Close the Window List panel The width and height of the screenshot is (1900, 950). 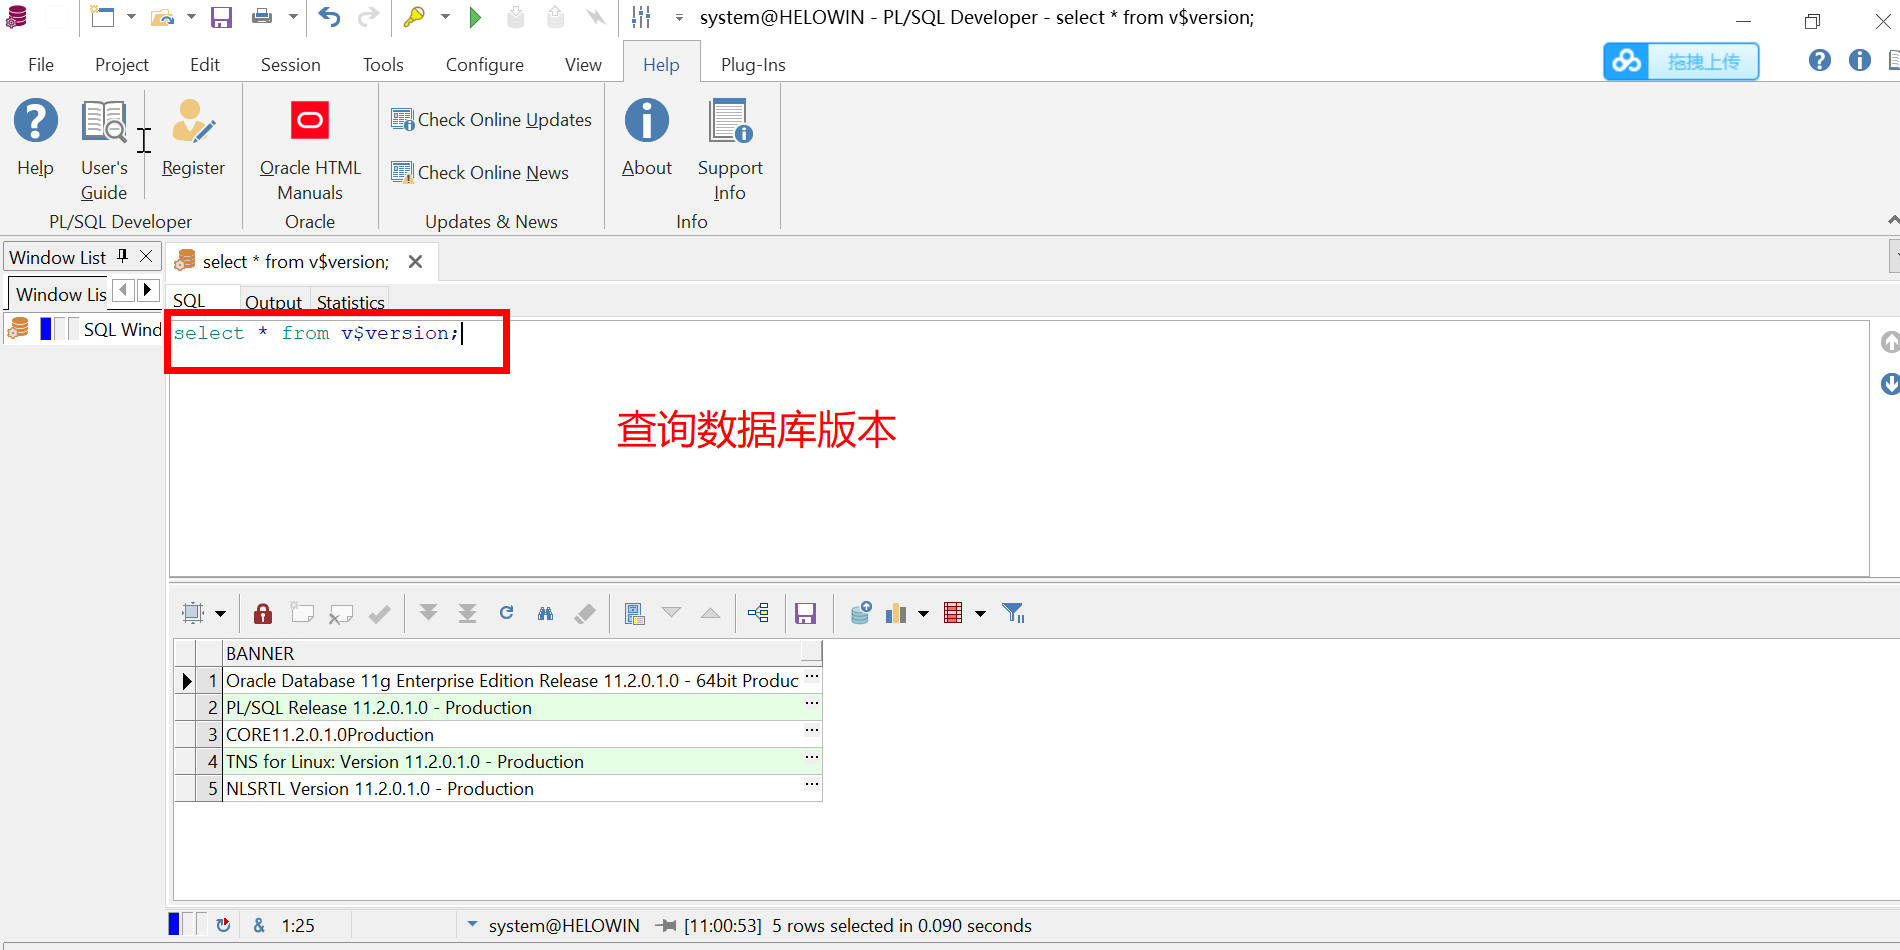pyautogui.click(x=146, y=256)
